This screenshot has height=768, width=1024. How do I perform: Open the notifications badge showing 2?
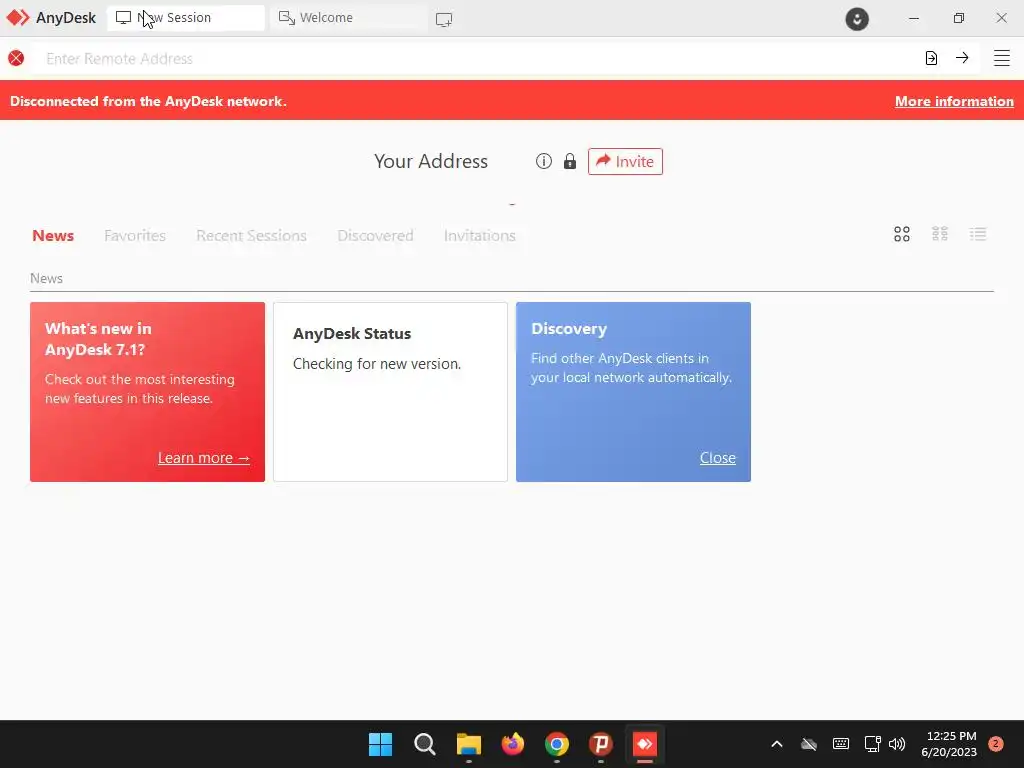coord(996,744)
